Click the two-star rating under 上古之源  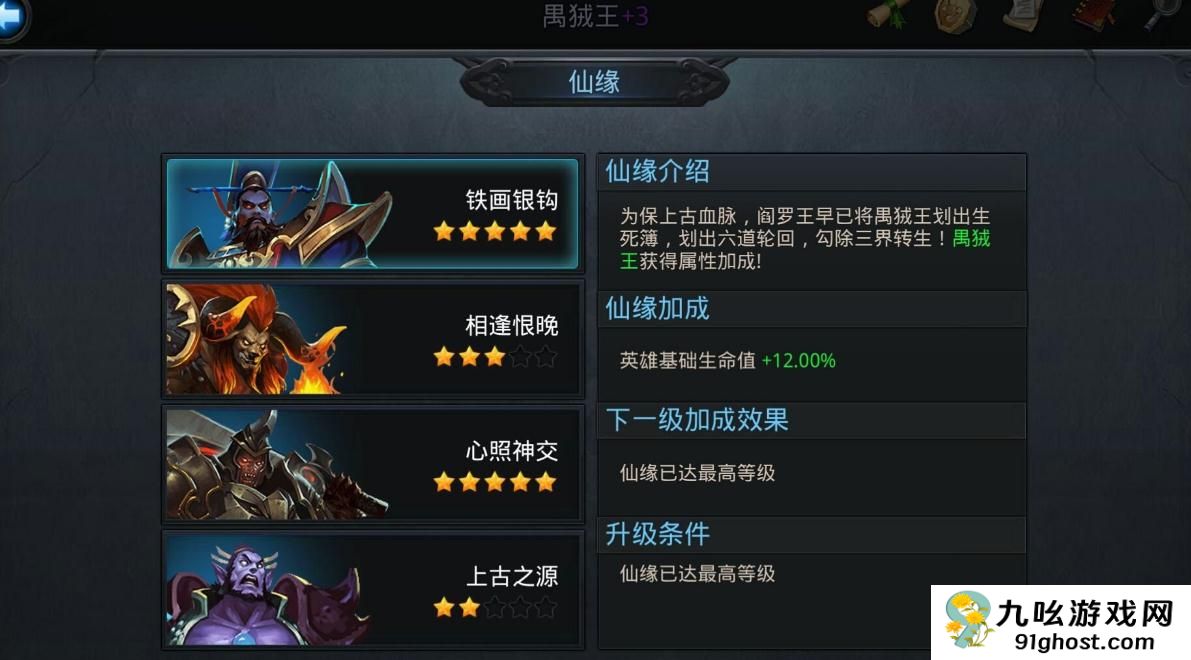point(456,607)
